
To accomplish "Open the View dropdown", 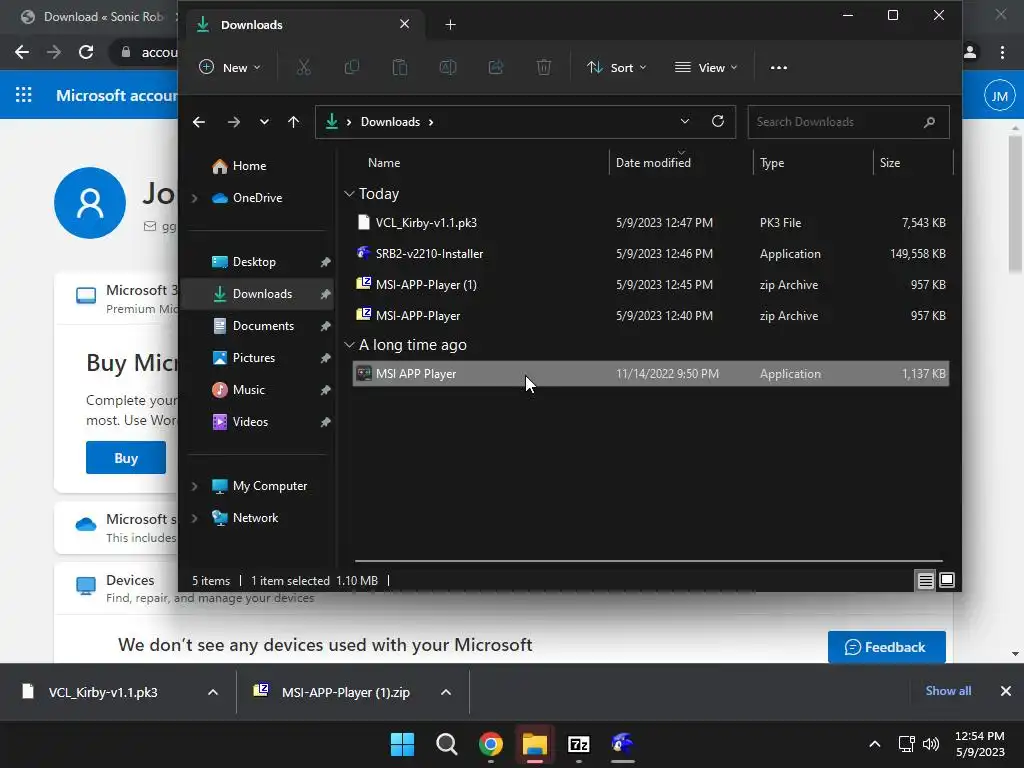I will coord(706,67).
